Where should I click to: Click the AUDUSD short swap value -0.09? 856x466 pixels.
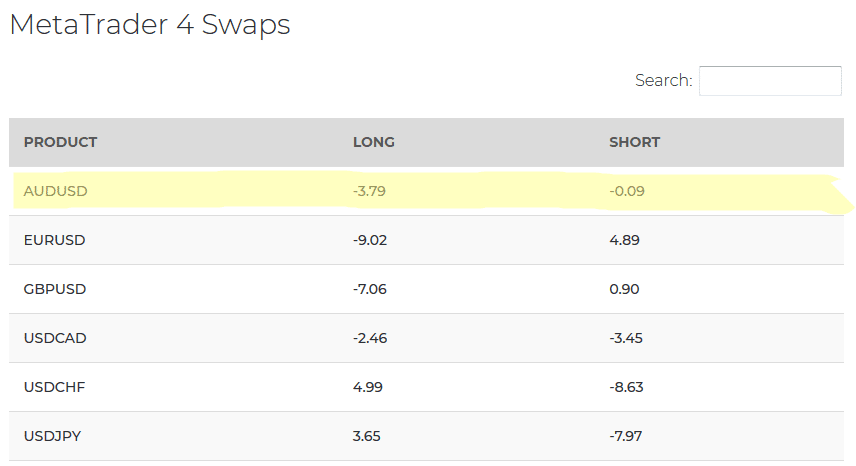(627, 191)
